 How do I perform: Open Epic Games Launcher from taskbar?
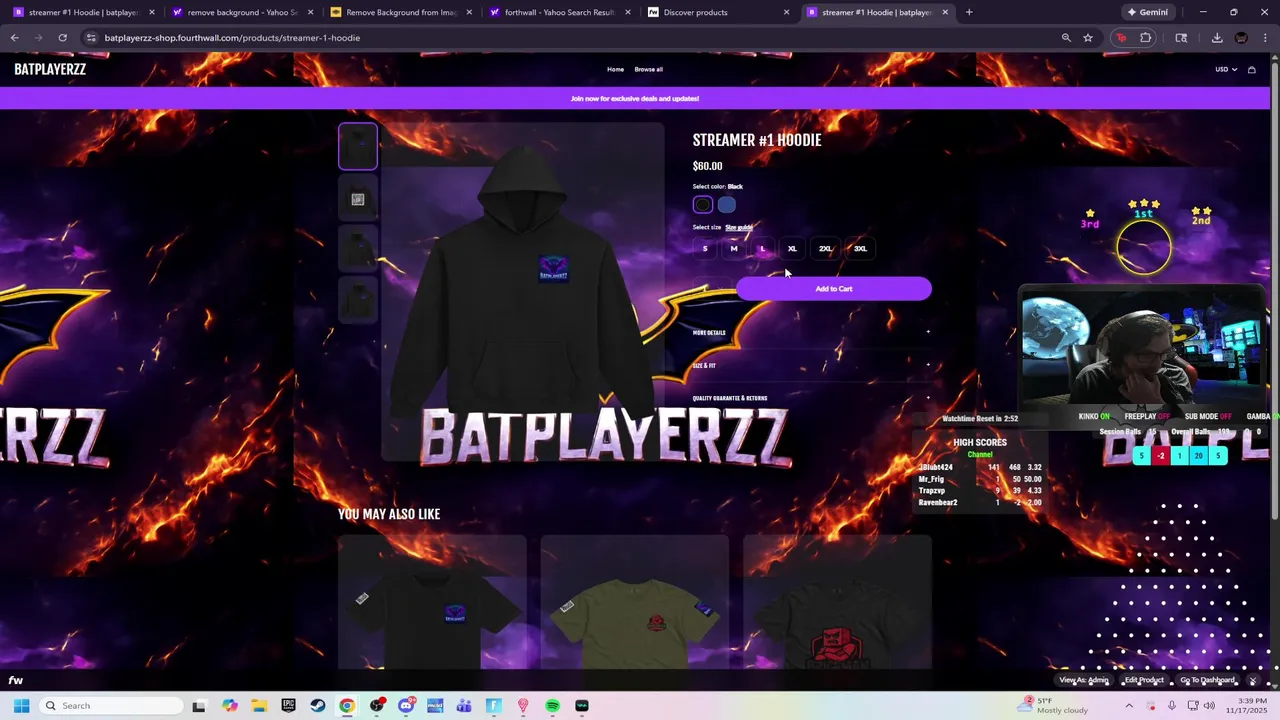[x=288, y=705]
